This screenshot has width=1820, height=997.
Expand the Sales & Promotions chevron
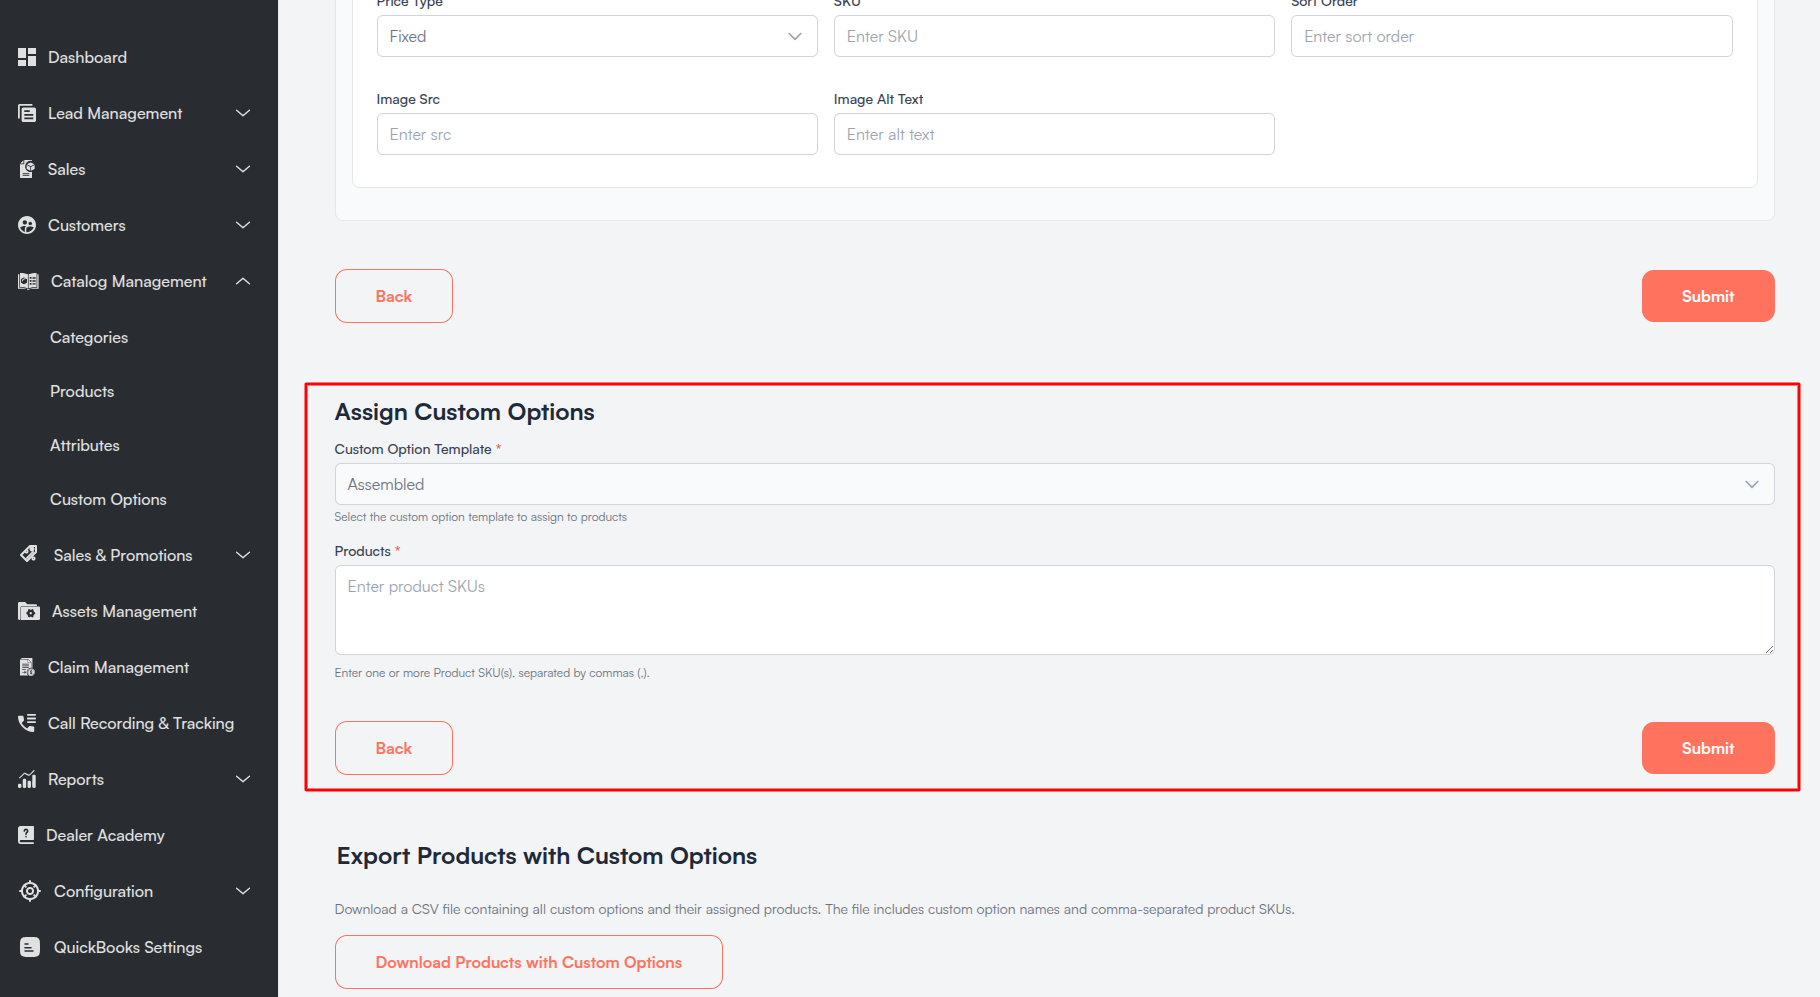point(243,555)
